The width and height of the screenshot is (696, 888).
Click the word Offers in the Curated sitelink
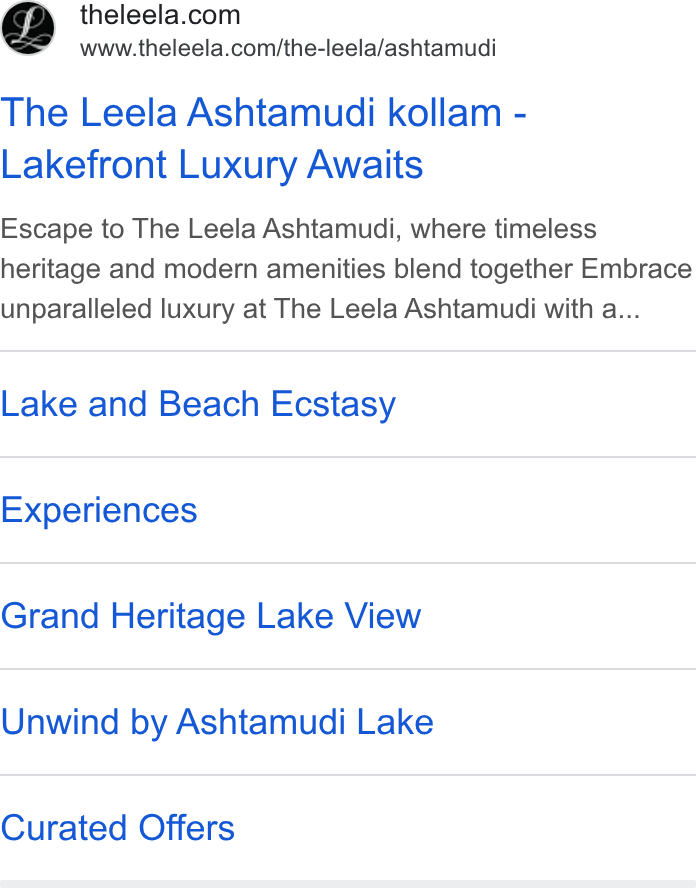(x=186, y=828)
